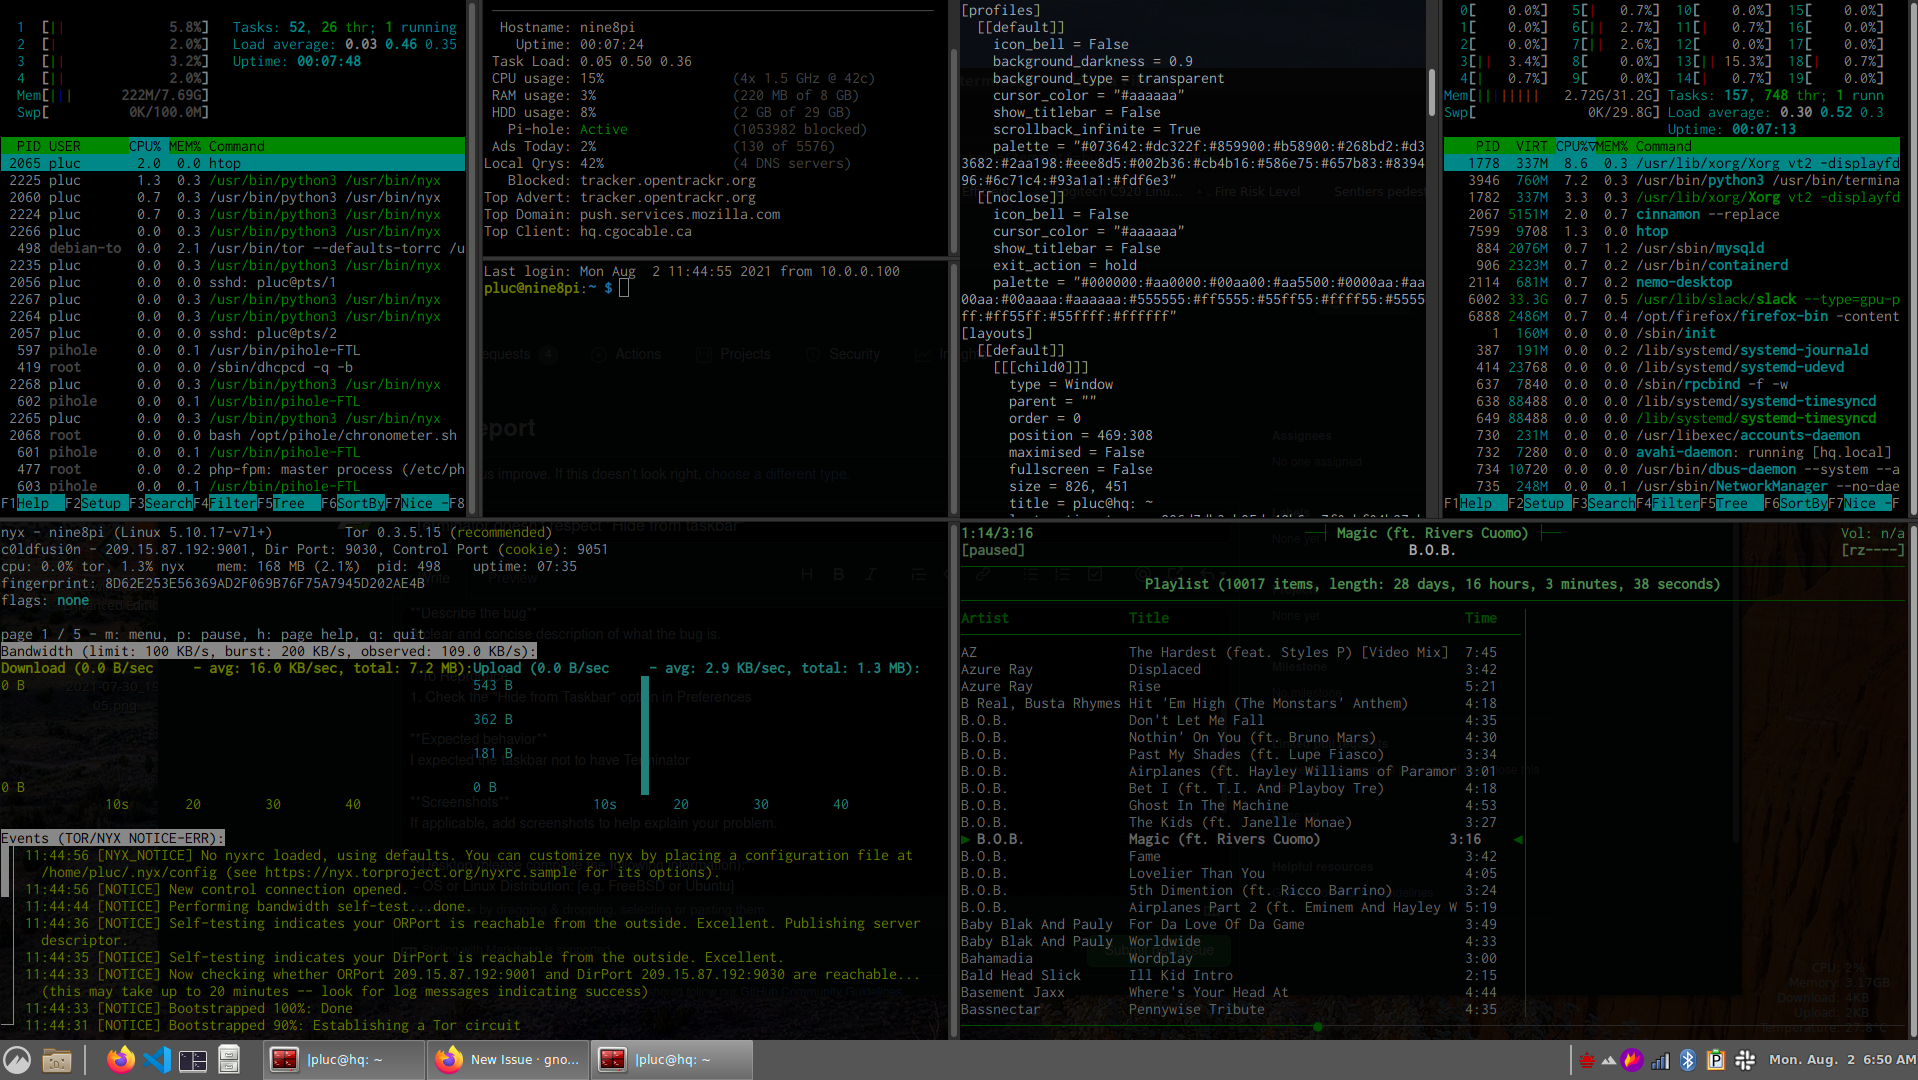Open the clipboard manager tray icon
This screenshot has height=1080, width=1918.
[x=1716, y=1060]
